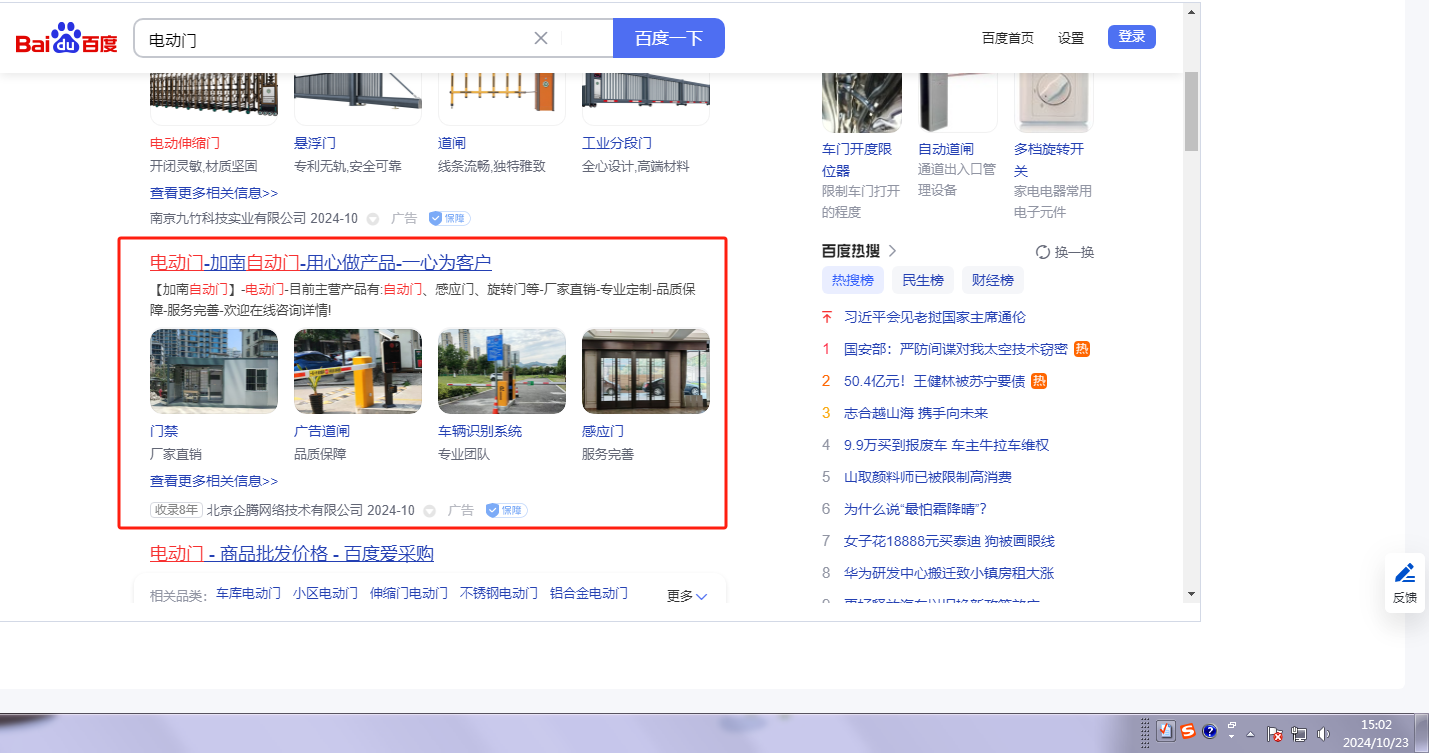Expand the 更多 related categories dropdown
Screen dimensions: 1429x753
tap(687, 596)
